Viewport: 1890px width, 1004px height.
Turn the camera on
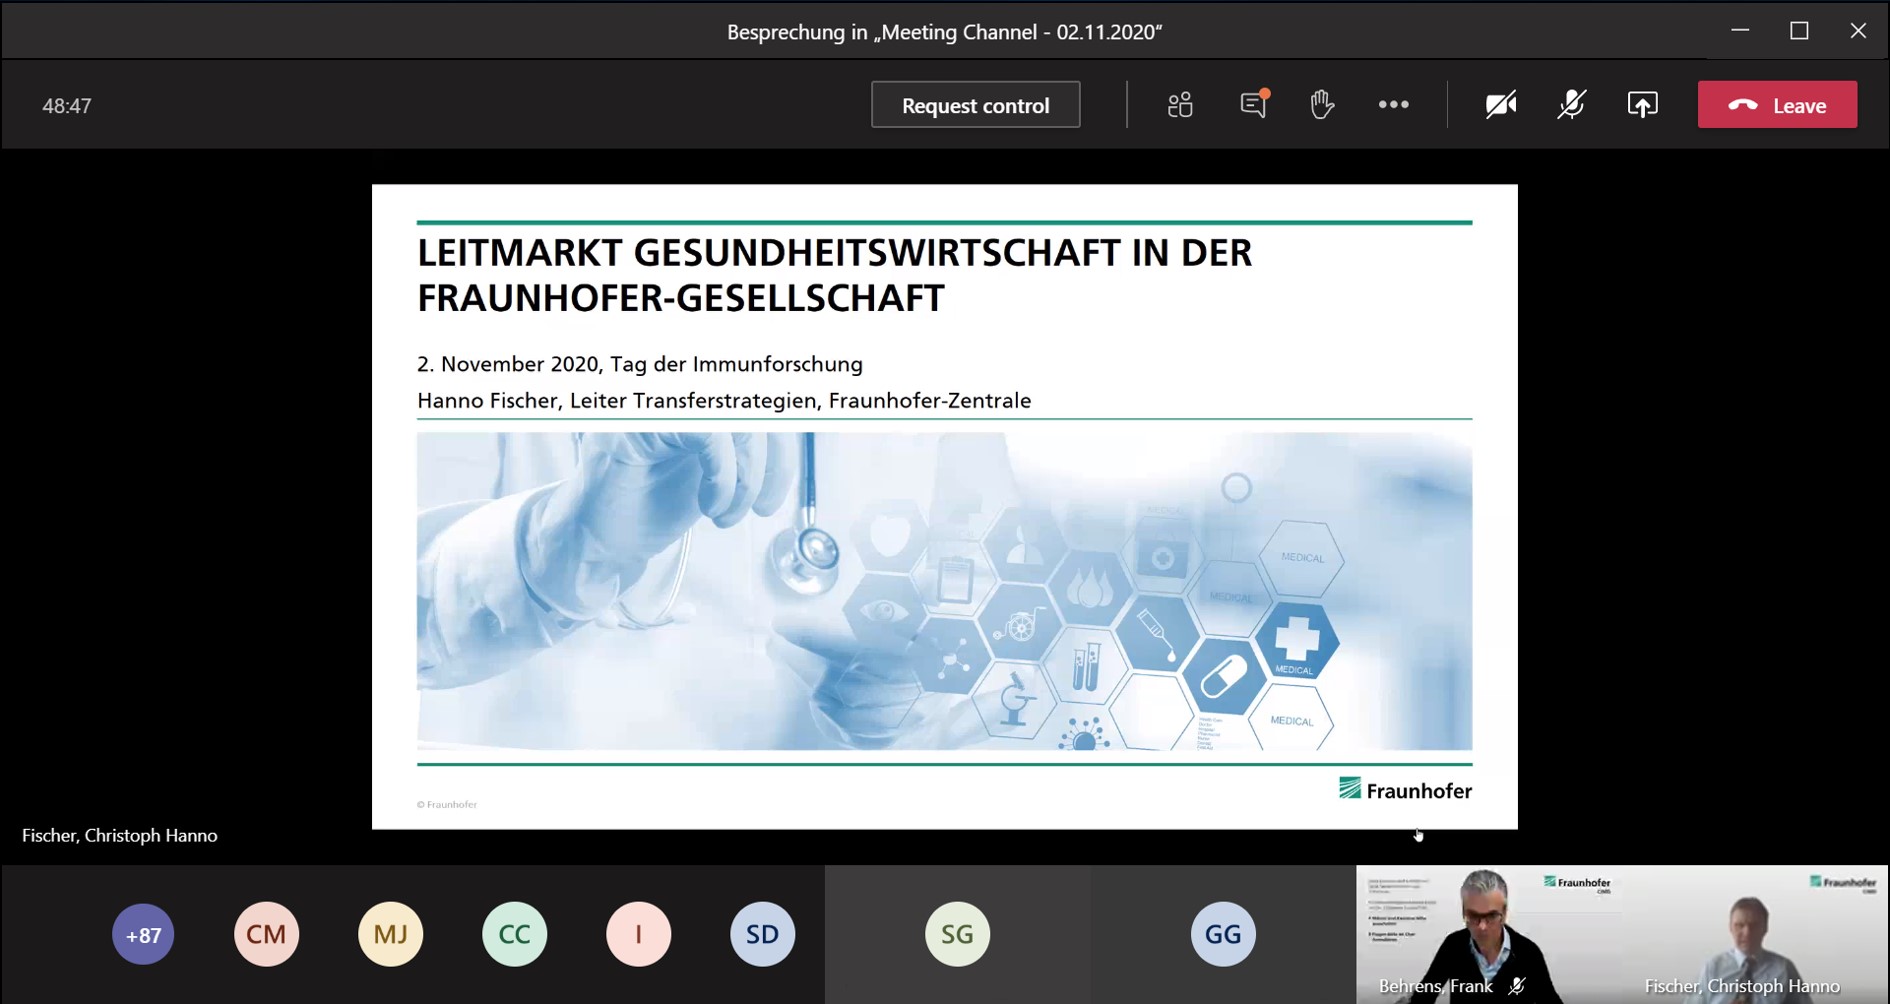(1500, 105)
